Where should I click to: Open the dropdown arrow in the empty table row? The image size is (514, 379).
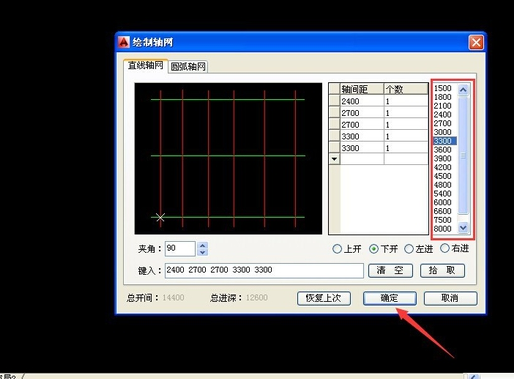[x=334, y=159]
